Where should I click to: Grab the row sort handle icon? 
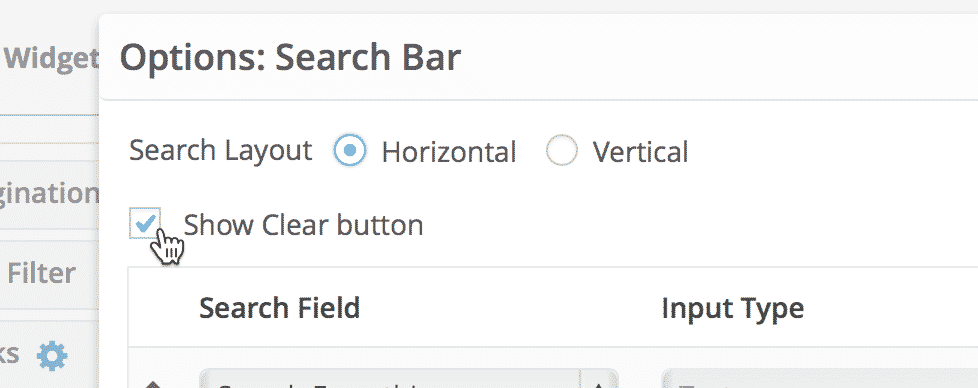coord(153,385)
